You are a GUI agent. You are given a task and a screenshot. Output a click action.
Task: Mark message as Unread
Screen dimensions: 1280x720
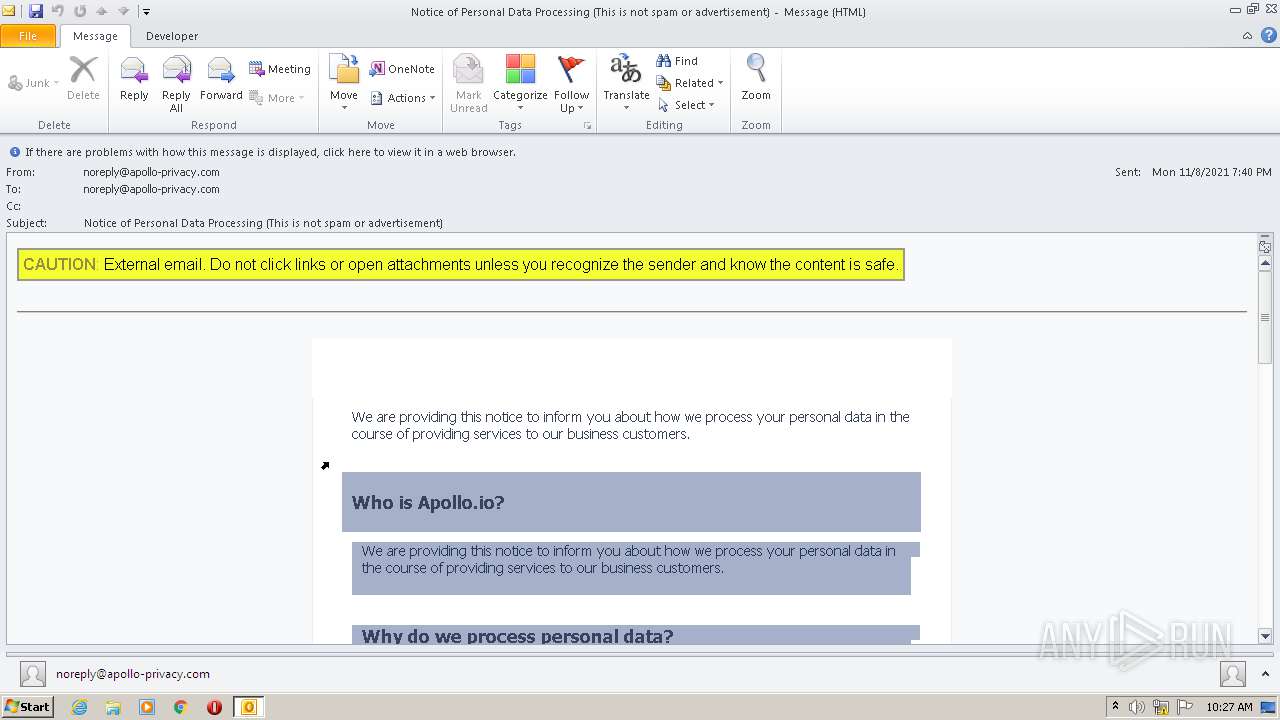tap(468, 84)
